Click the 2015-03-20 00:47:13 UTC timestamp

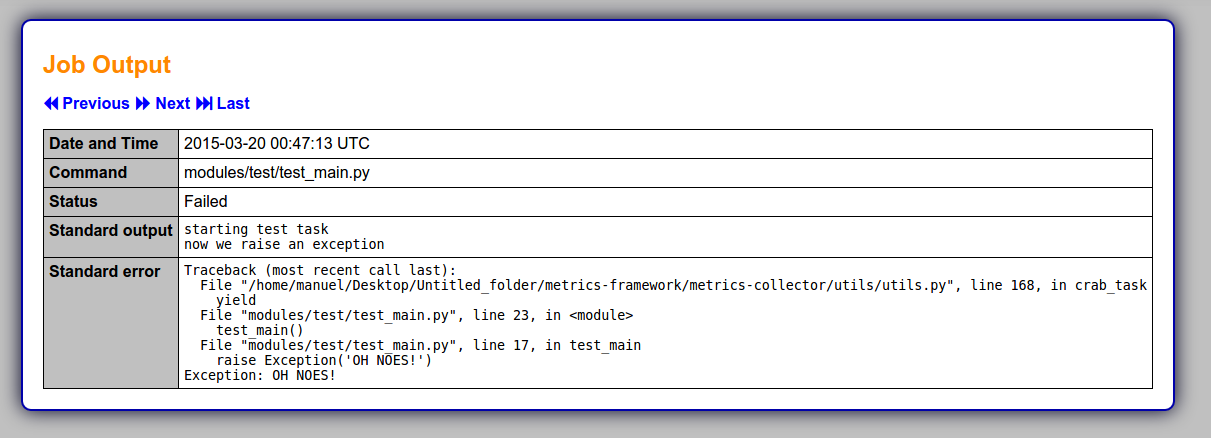tap(277, 144)
